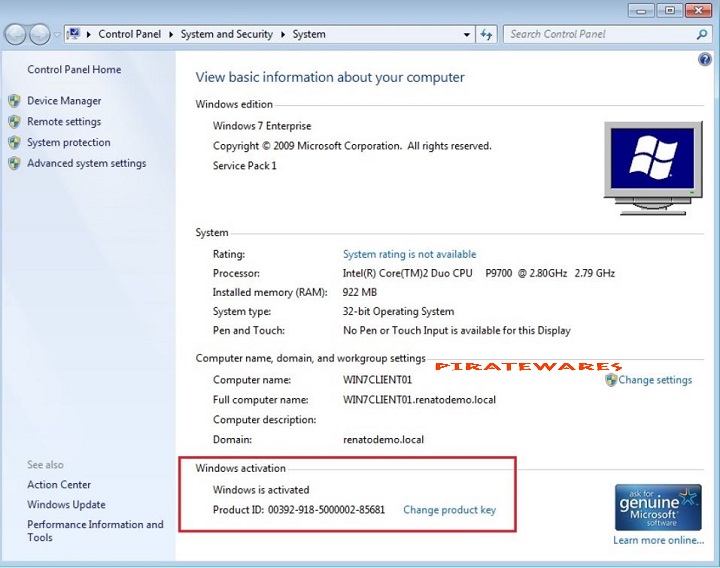Screen dimensions: 720x568
Task: Click the magnifying glass search icon
Action: [x=702, y=34]
